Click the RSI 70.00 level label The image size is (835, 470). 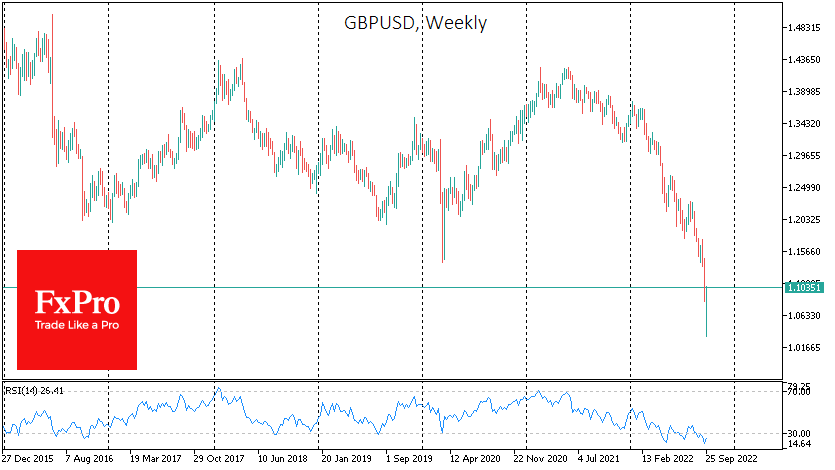799,392
